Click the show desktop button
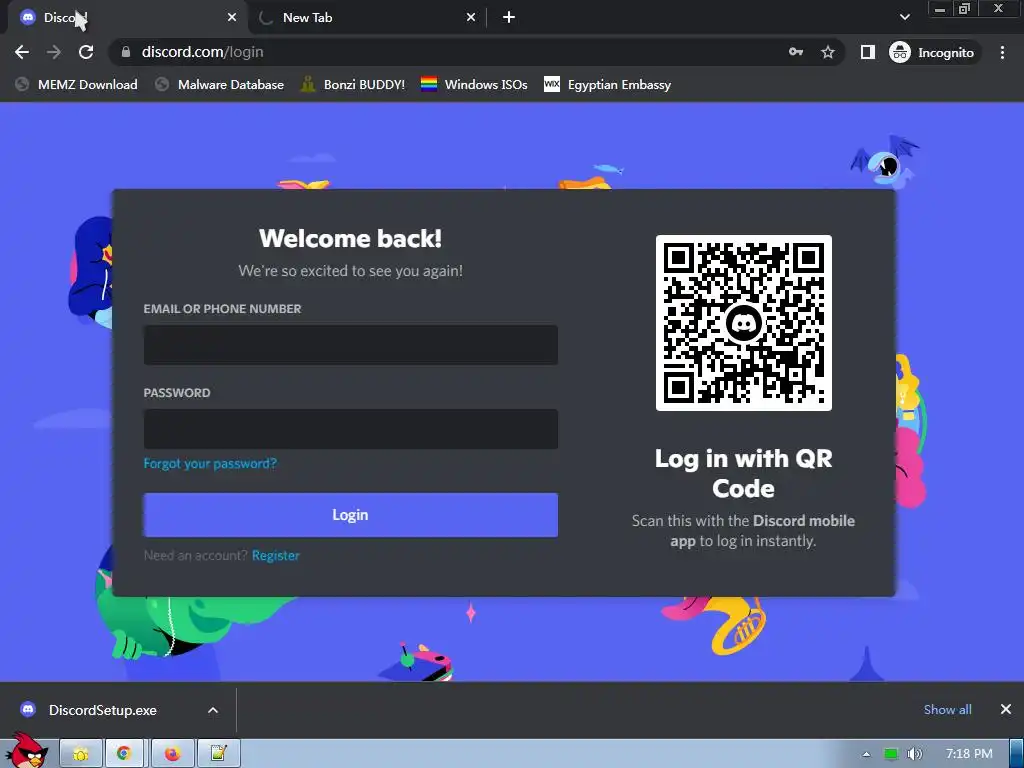The image size is (1024, 768). click(x=1016, y=754)
